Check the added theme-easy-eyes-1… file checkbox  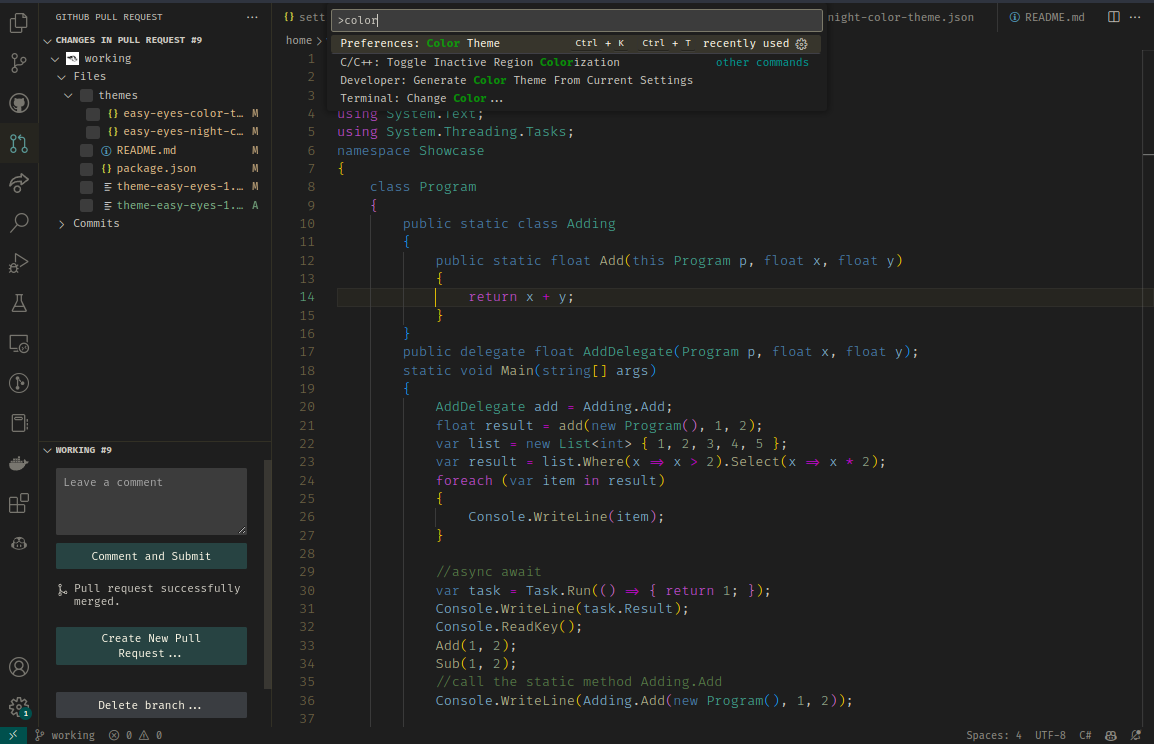(x=87, y=205)
